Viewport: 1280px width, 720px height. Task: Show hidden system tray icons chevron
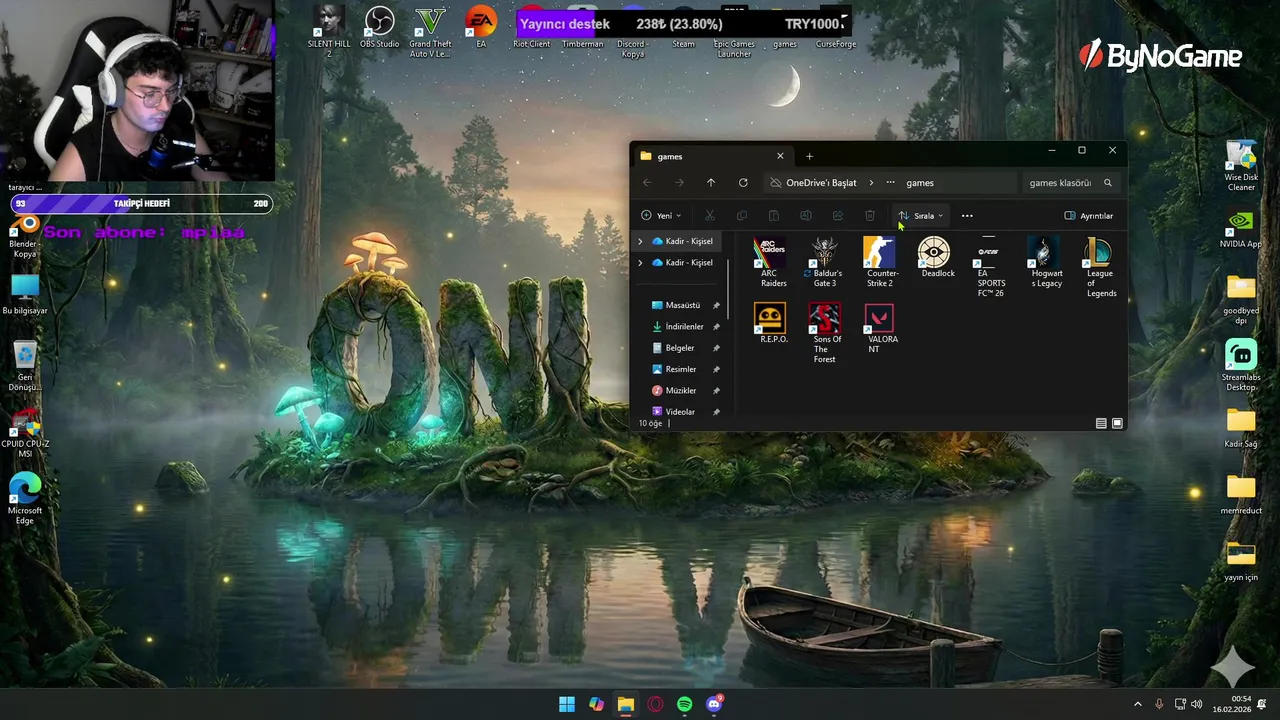tap(1137, 704)
